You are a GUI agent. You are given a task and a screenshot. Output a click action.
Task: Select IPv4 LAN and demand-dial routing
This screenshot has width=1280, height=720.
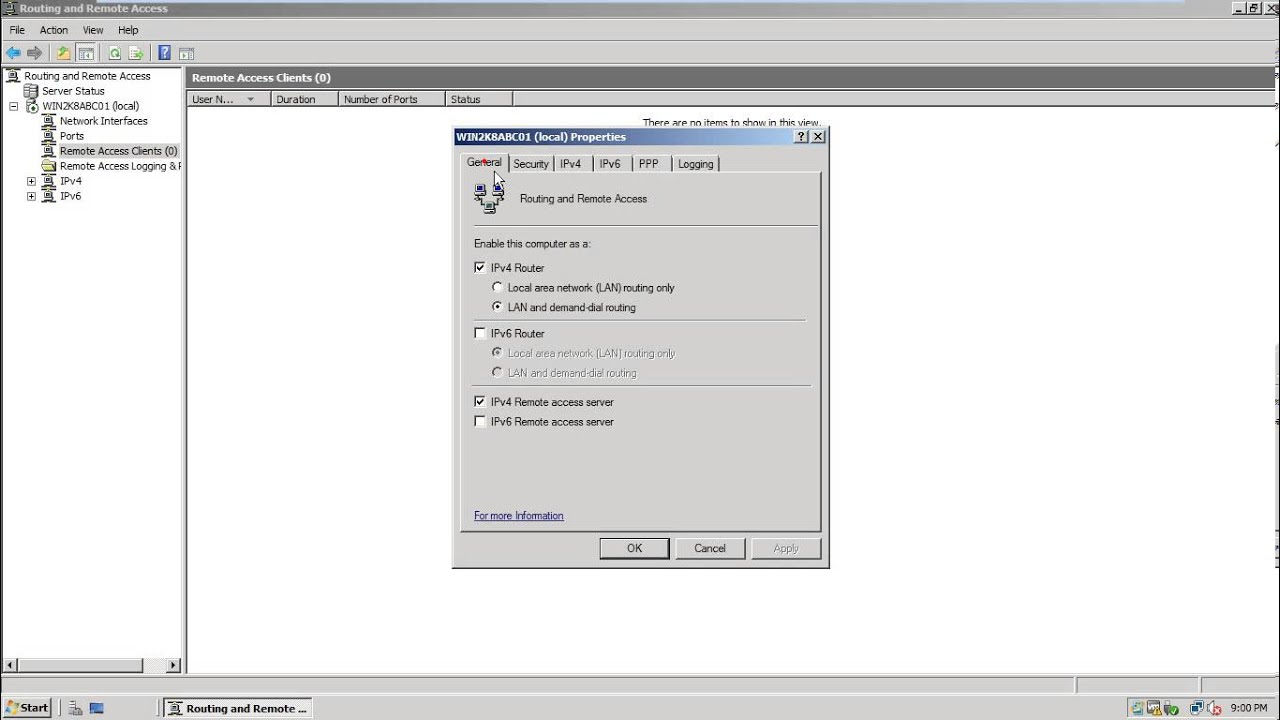pyautogui.click(x=497, y=308)
